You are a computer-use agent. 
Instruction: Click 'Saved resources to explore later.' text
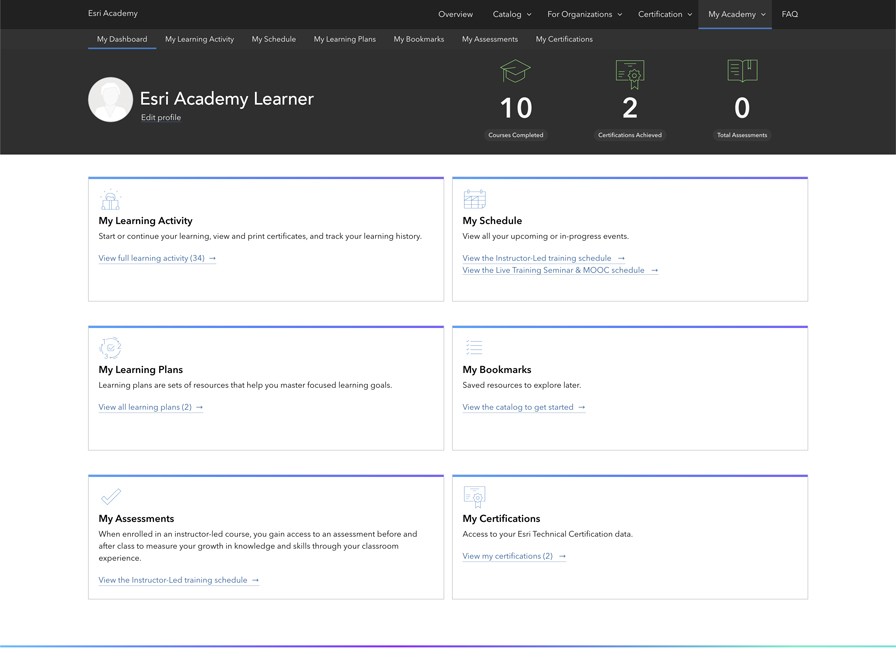522,385
